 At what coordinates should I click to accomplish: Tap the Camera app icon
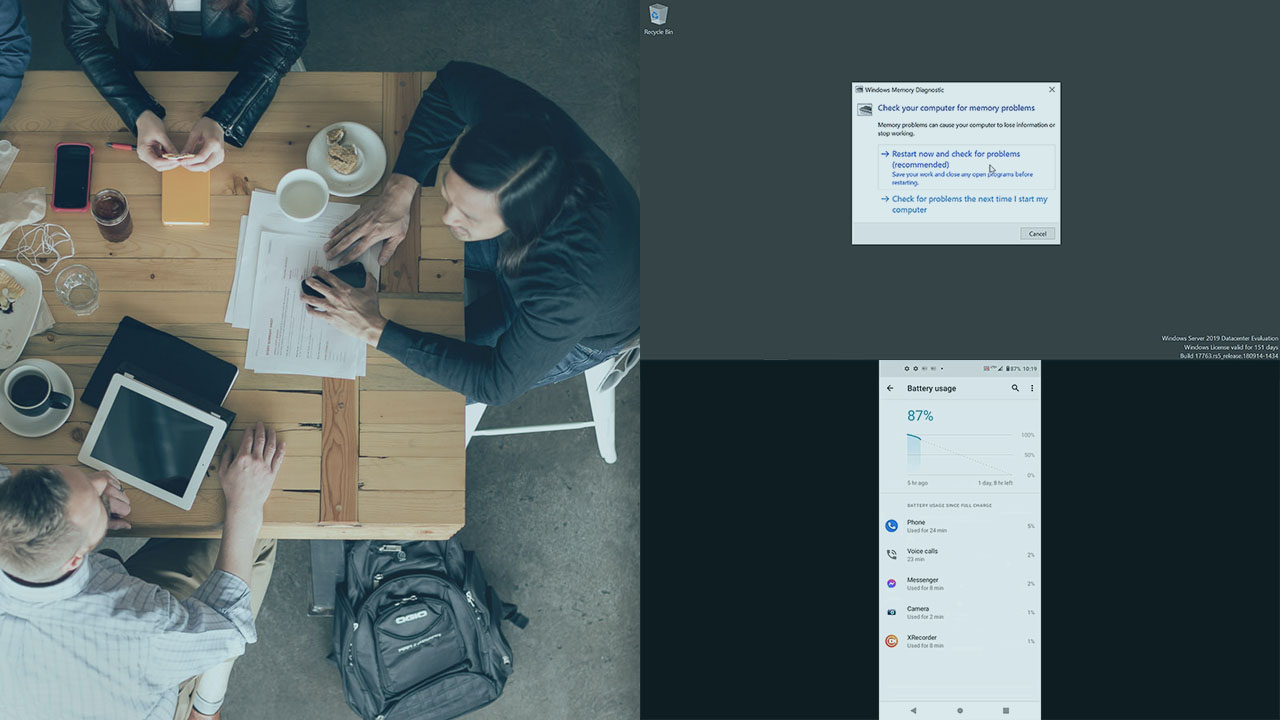[x=891, y=612]
